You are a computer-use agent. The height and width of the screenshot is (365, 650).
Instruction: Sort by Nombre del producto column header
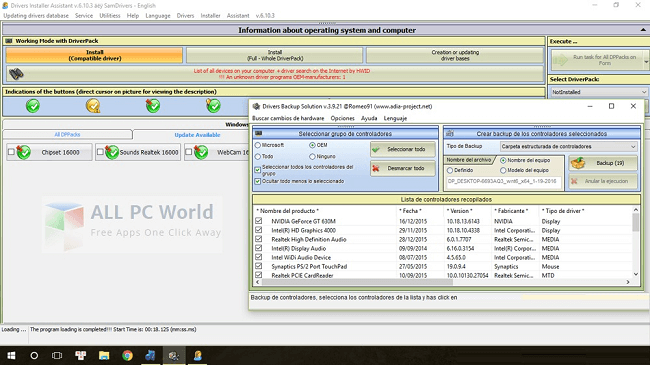pyautogui.click(x=288, y=211)
